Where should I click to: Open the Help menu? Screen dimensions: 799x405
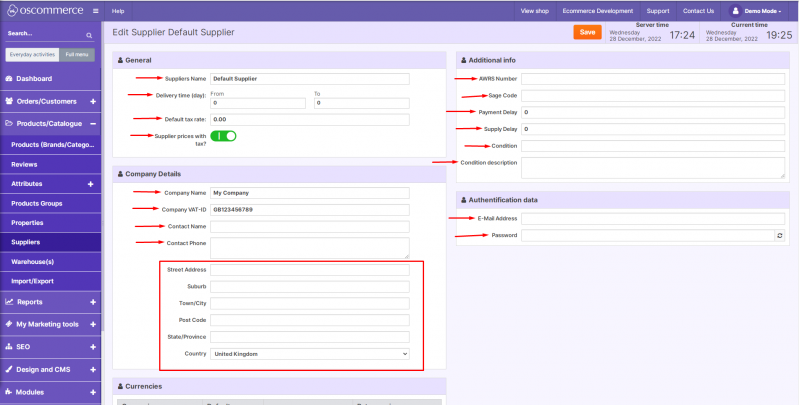(x=118, y=11)
